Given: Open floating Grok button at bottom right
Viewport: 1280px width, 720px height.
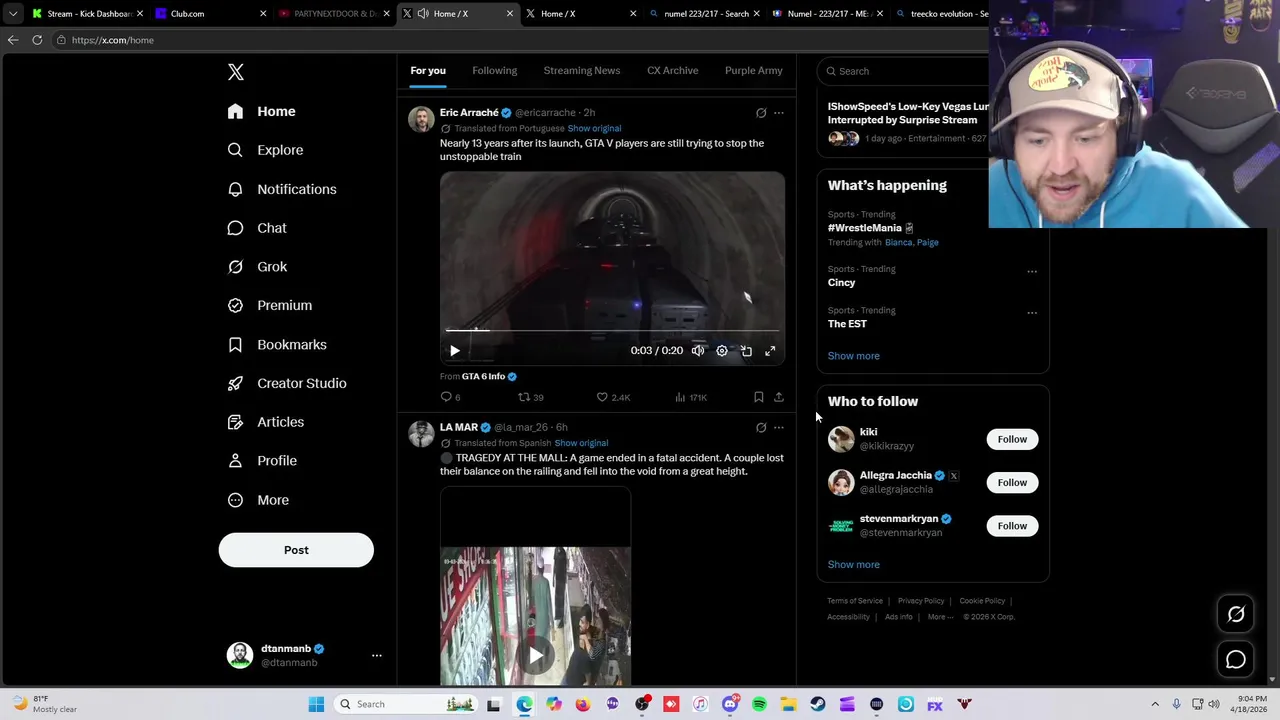Looking at the screenshot, I should pyautogui.click(x=1236, y=615).
